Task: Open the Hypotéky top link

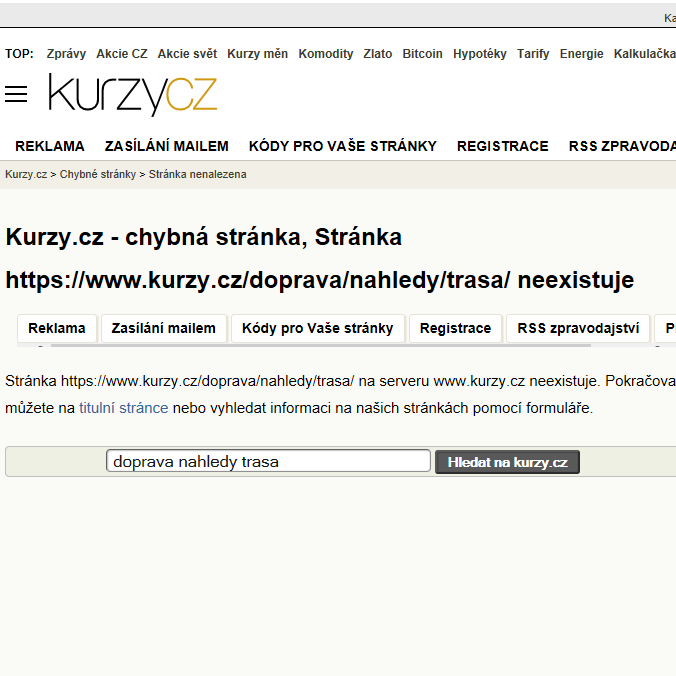Action: [479, 54]
